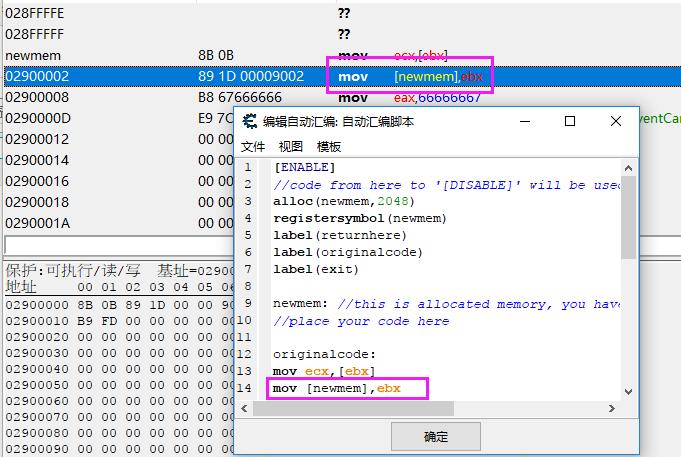Click the script editor scroll down arrow
681x457 pixels.
628,393
